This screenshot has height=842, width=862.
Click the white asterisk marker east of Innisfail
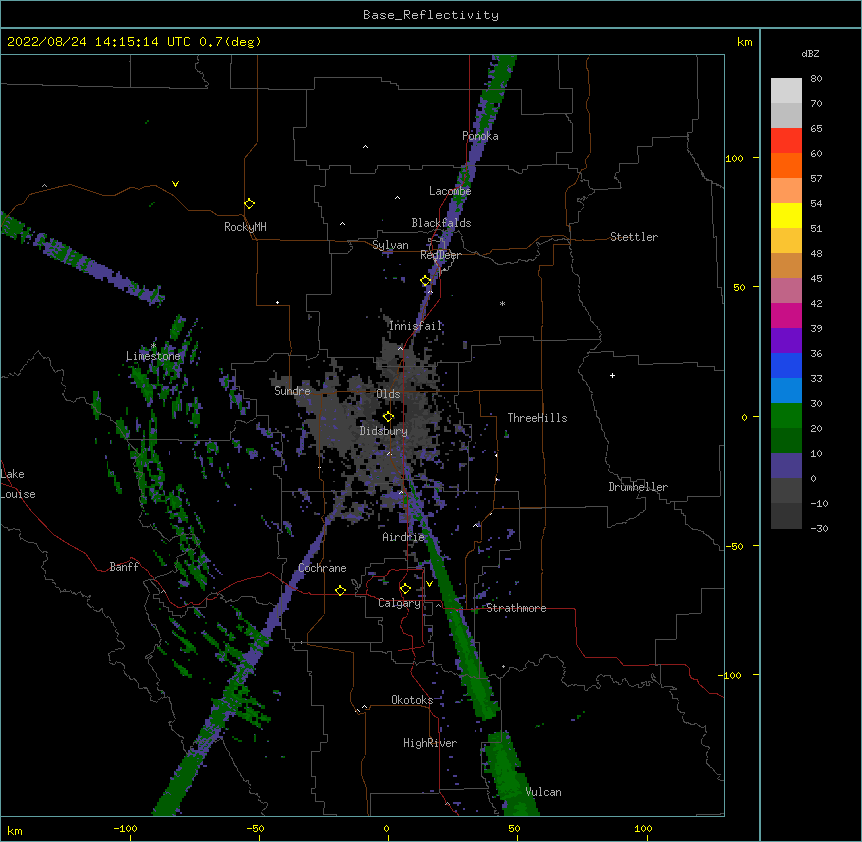tap(502, 303)
